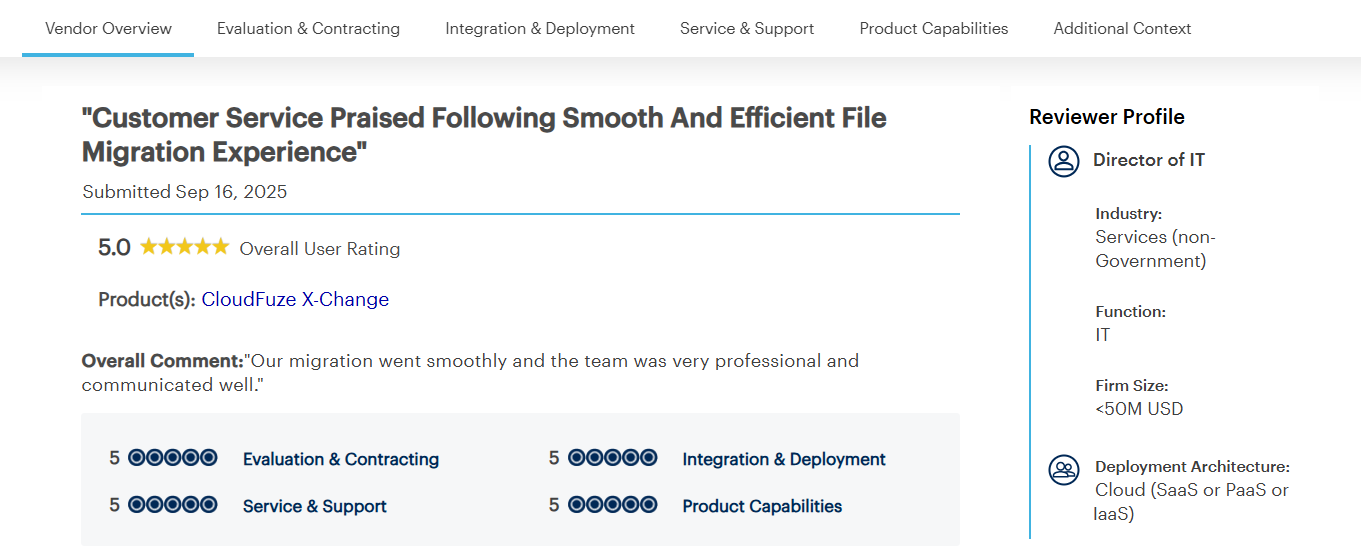Click the Evaluation & Contracting rating circles

(173, 458)
